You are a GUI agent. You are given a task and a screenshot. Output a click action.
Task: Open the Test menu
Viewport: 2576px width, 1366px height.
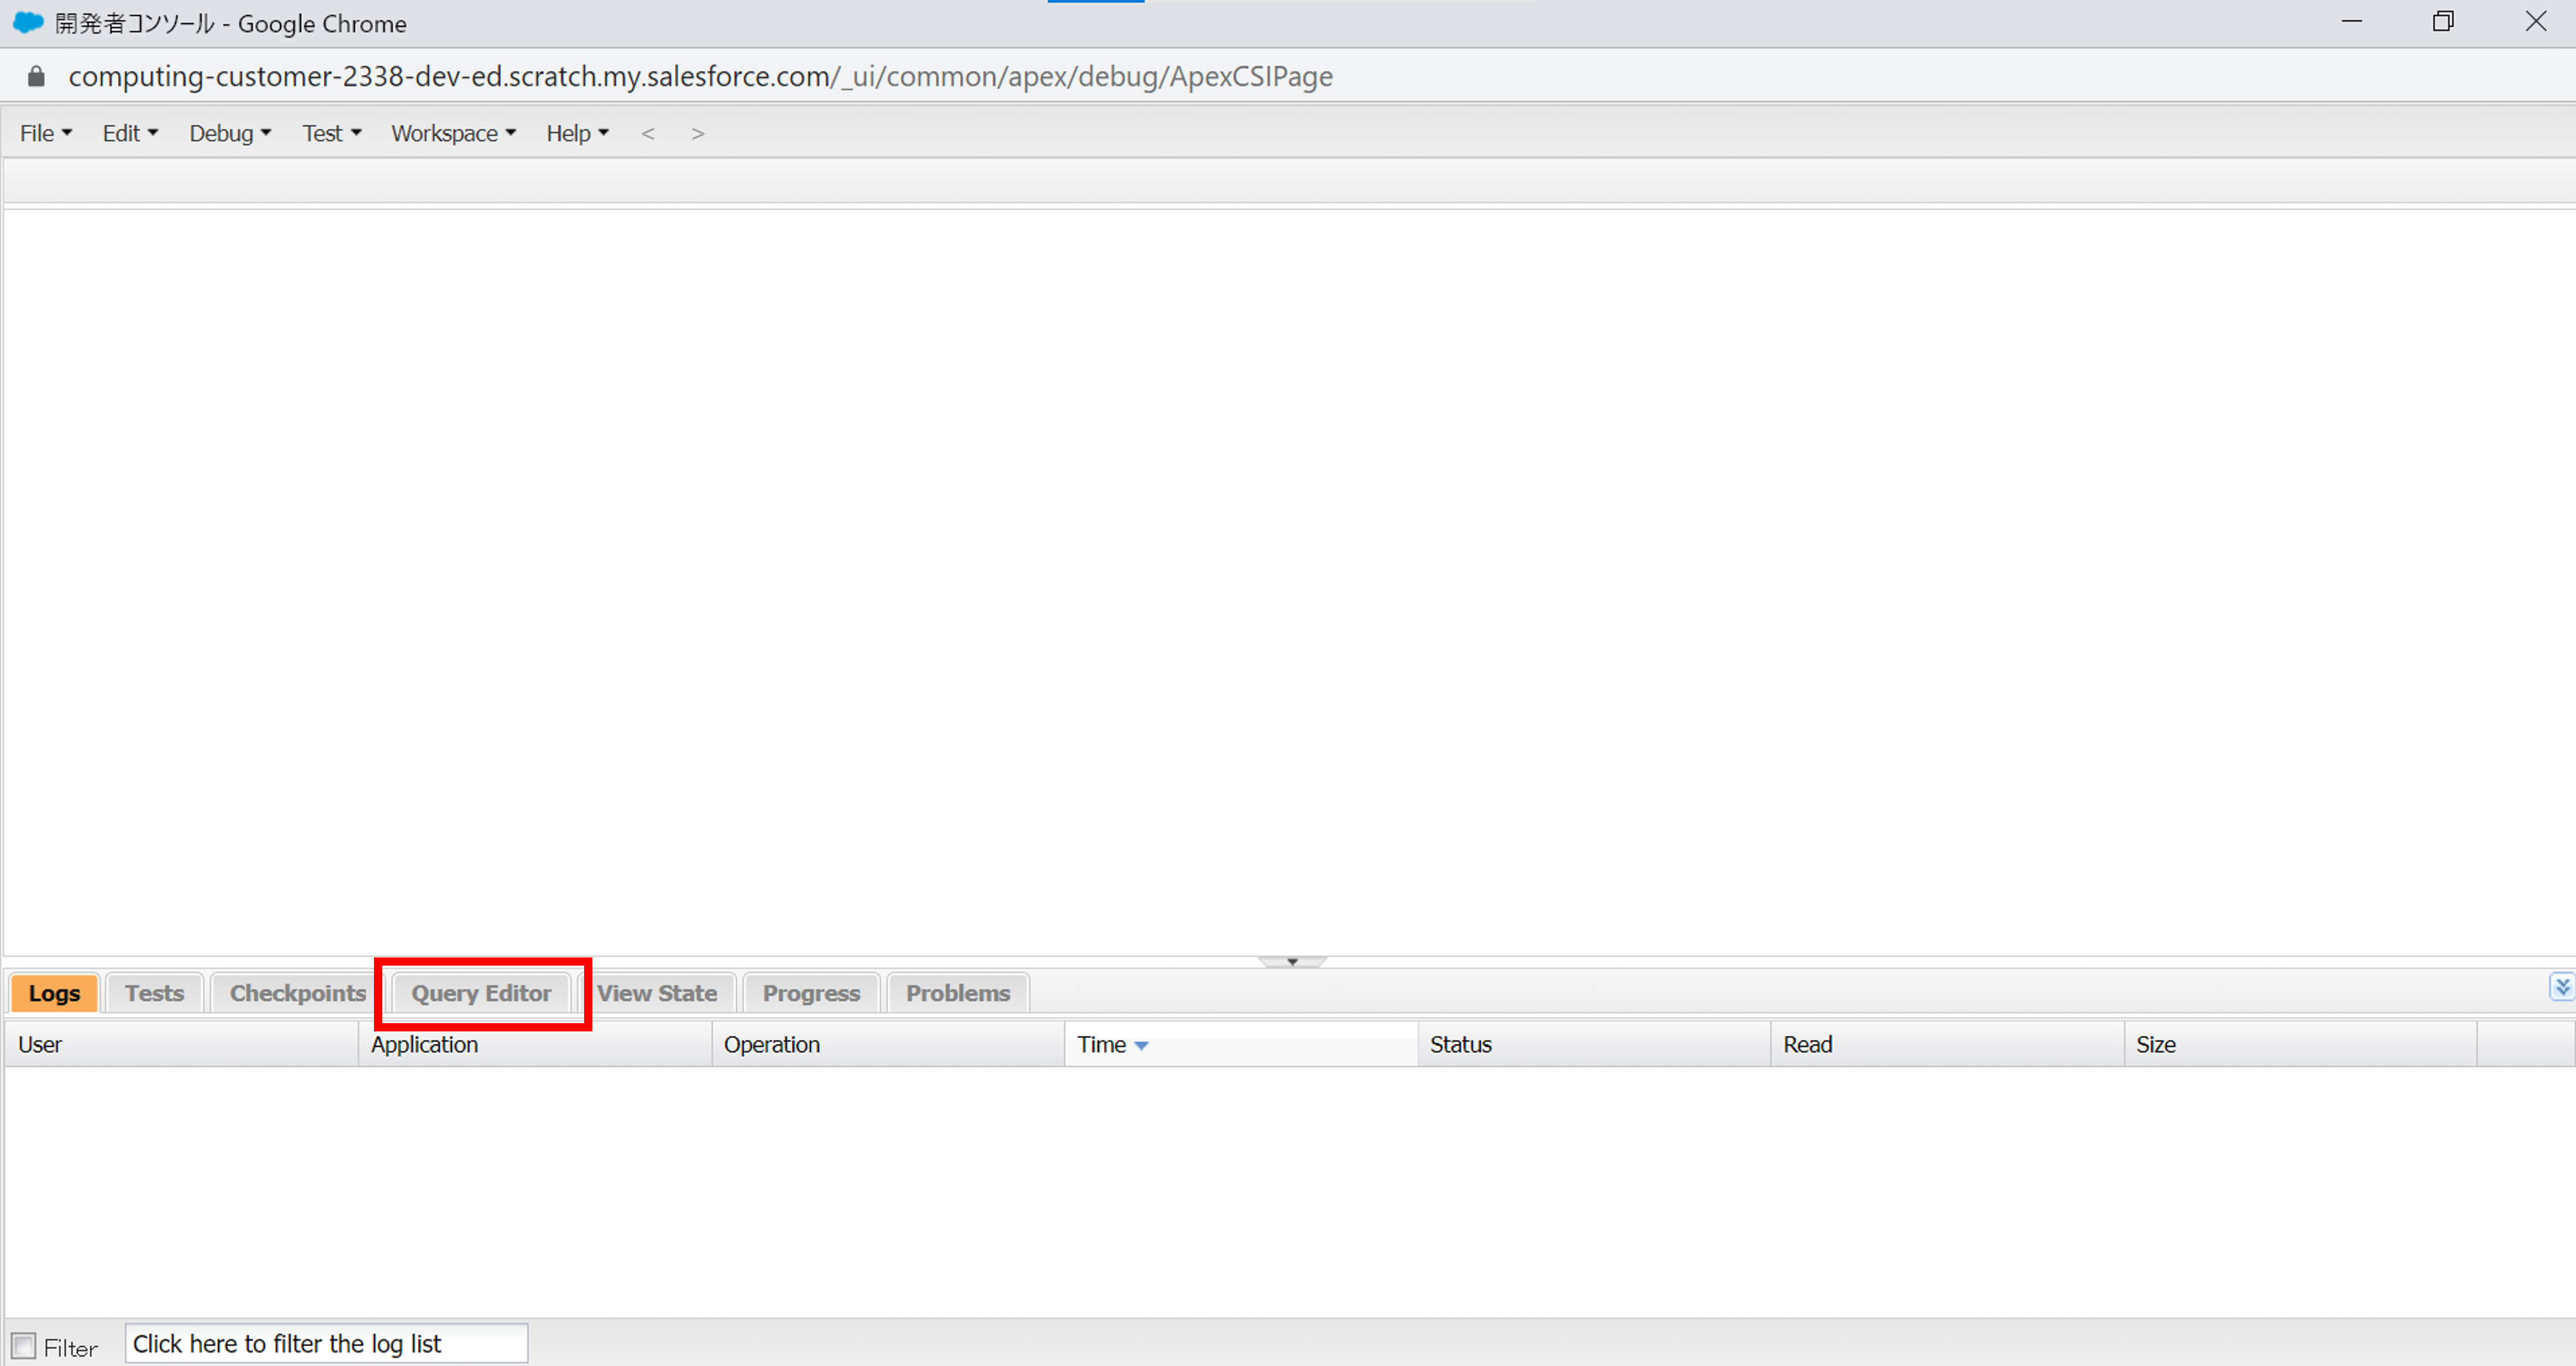point(331,134)
